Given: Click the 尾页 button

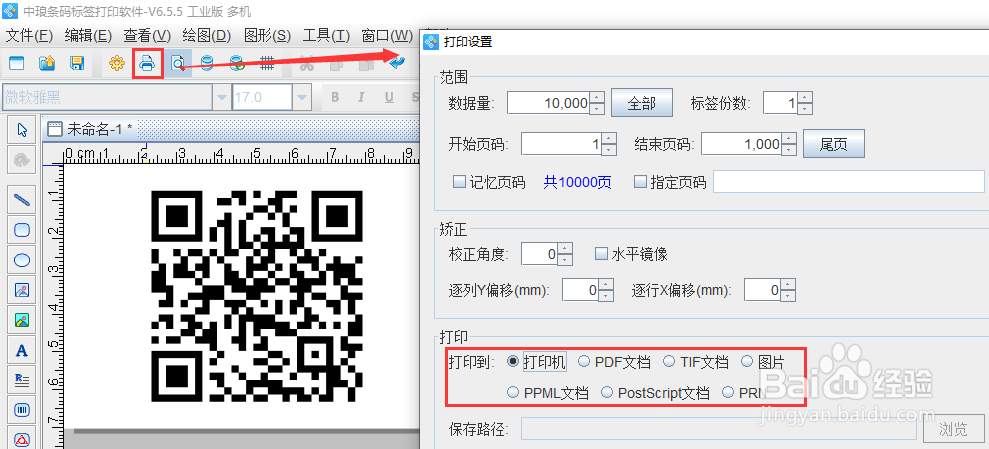Looking at the screenshot, I should (833, 144).
